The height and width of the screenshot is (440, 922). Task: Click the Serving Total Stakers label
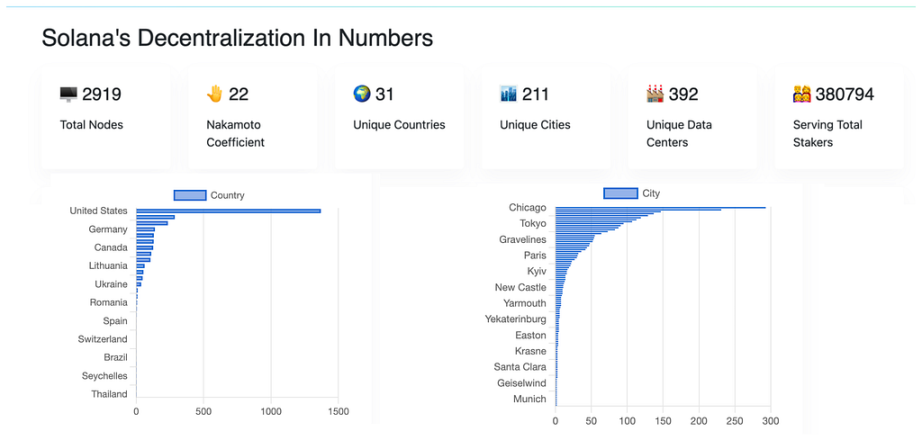[828, 134]
